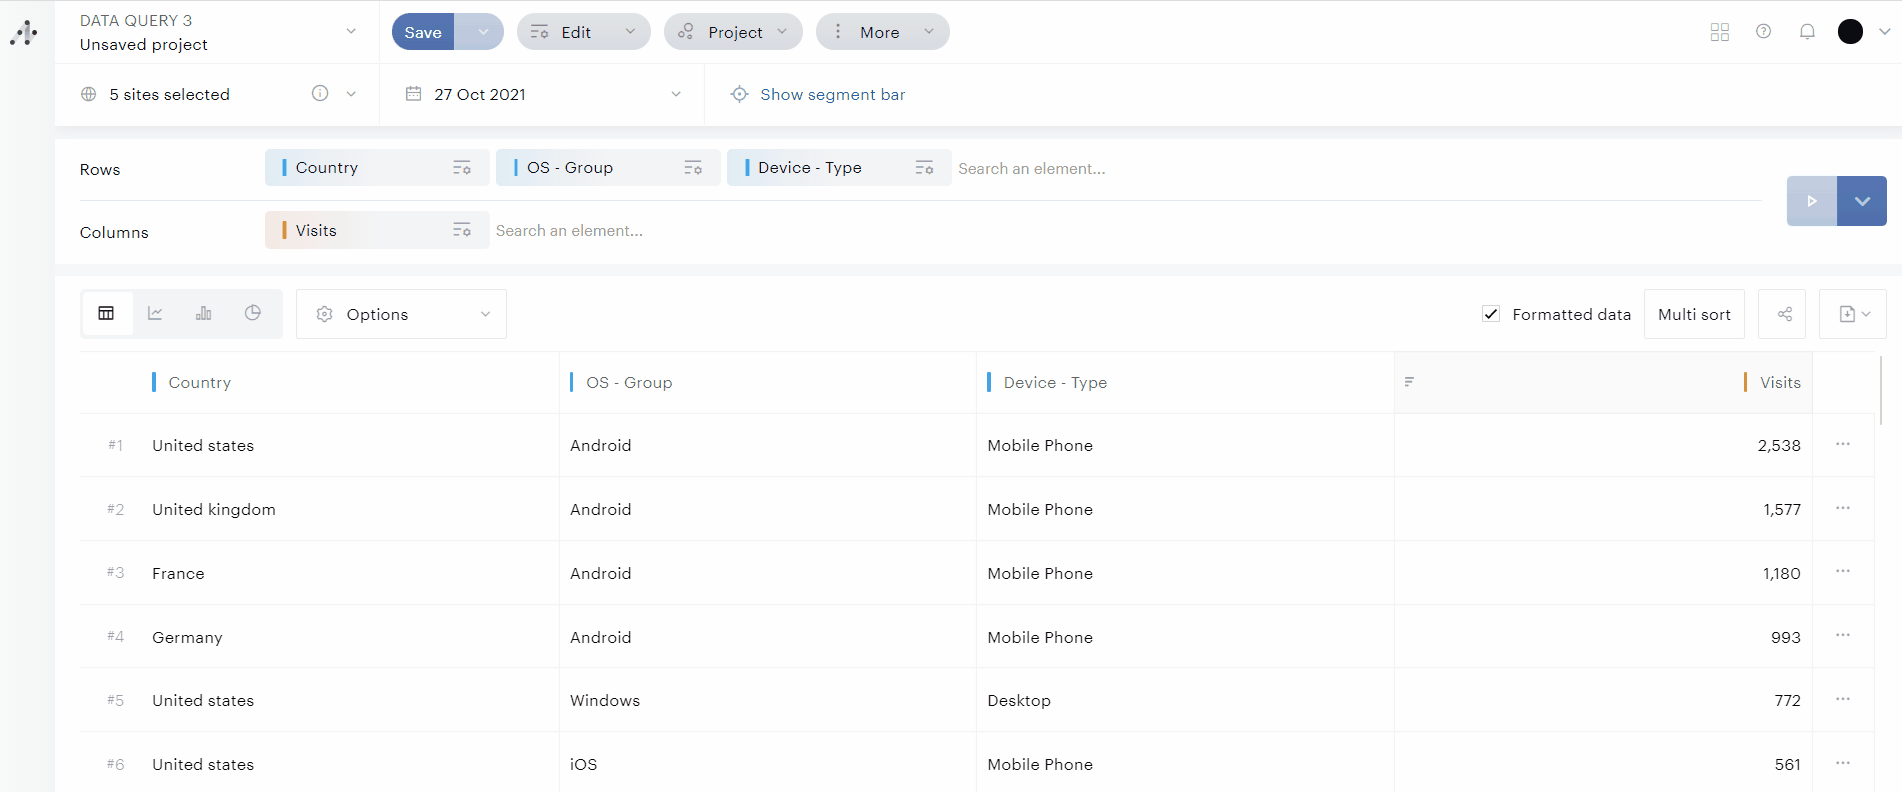Open settings icon on Country row chip

click(x=461, y=168)
